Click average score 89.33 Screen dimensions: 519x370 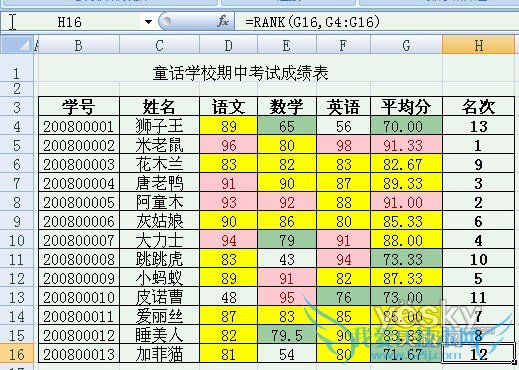[x=406, y=183]
